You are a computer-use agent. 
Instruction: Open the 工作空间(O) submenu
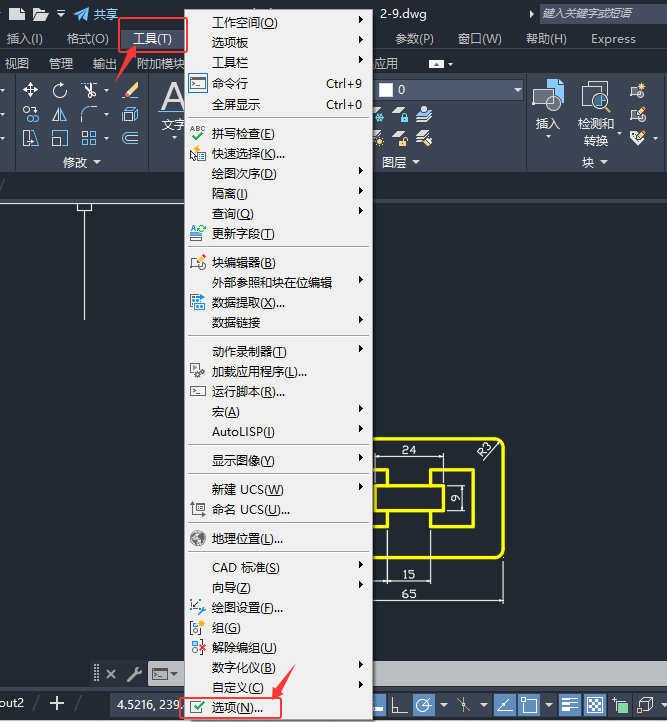click(278, 22)
